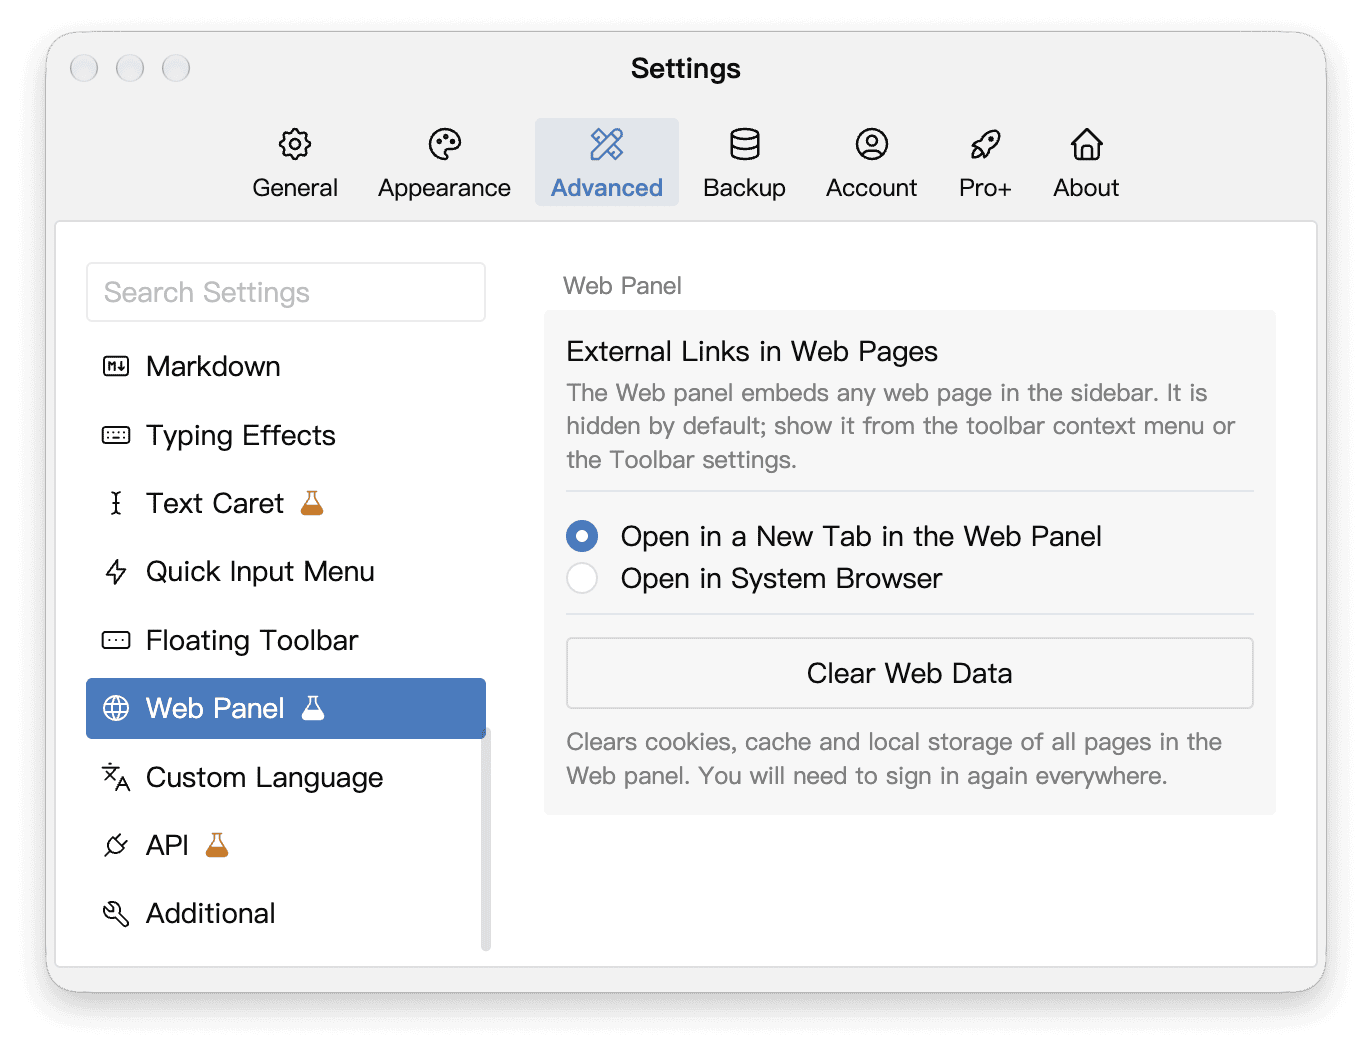The image size is (1372, 1052).
Task: Click the Markdown icon in the sidebar
Action: [116, 367]
